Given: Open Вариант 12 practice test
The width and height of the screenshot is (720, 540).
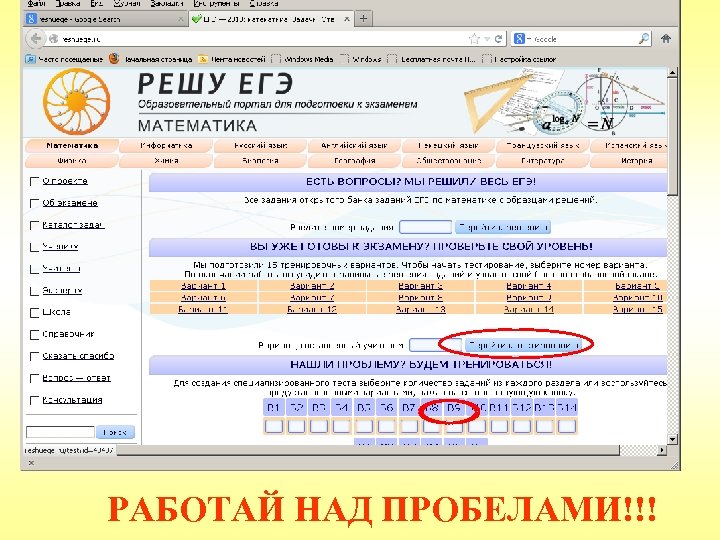Looking at the screenshot, I should tap(312, 309).
